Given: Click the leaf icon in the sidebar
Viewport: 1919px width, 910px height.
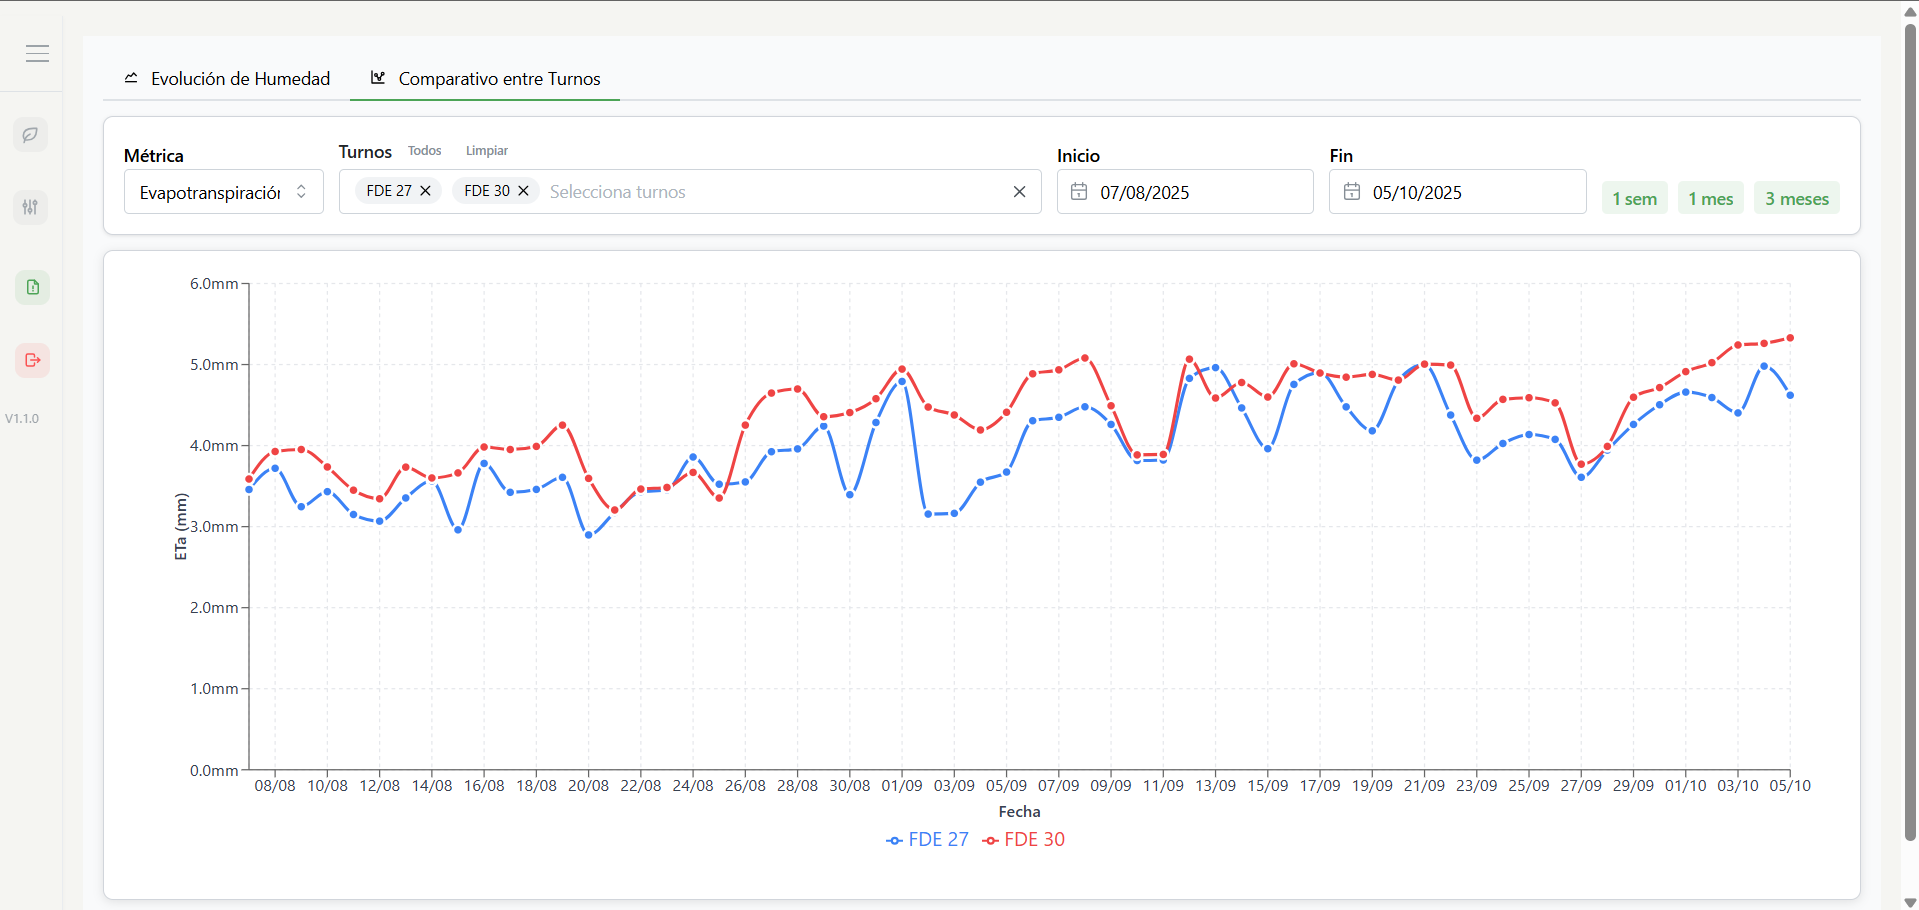Looking at the screenshot, I should [x=31, y=135].
